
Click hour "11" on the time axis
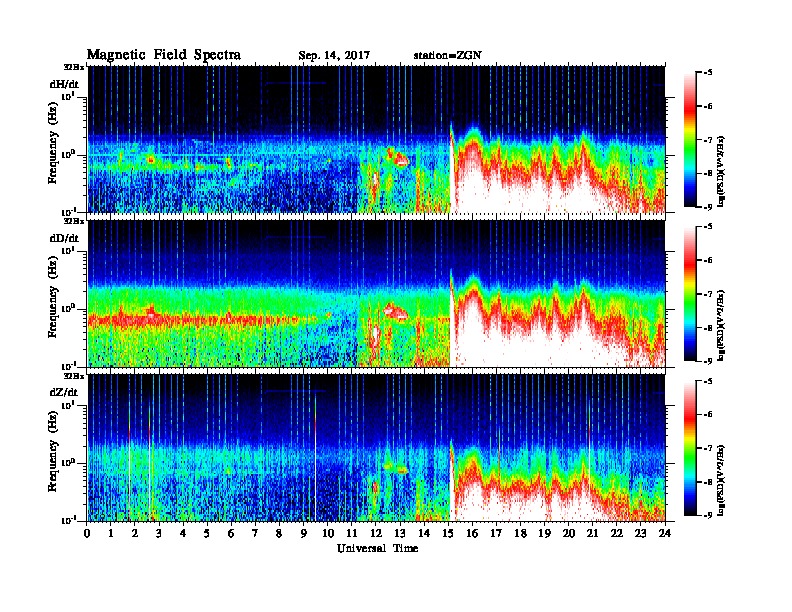[352, 533]
